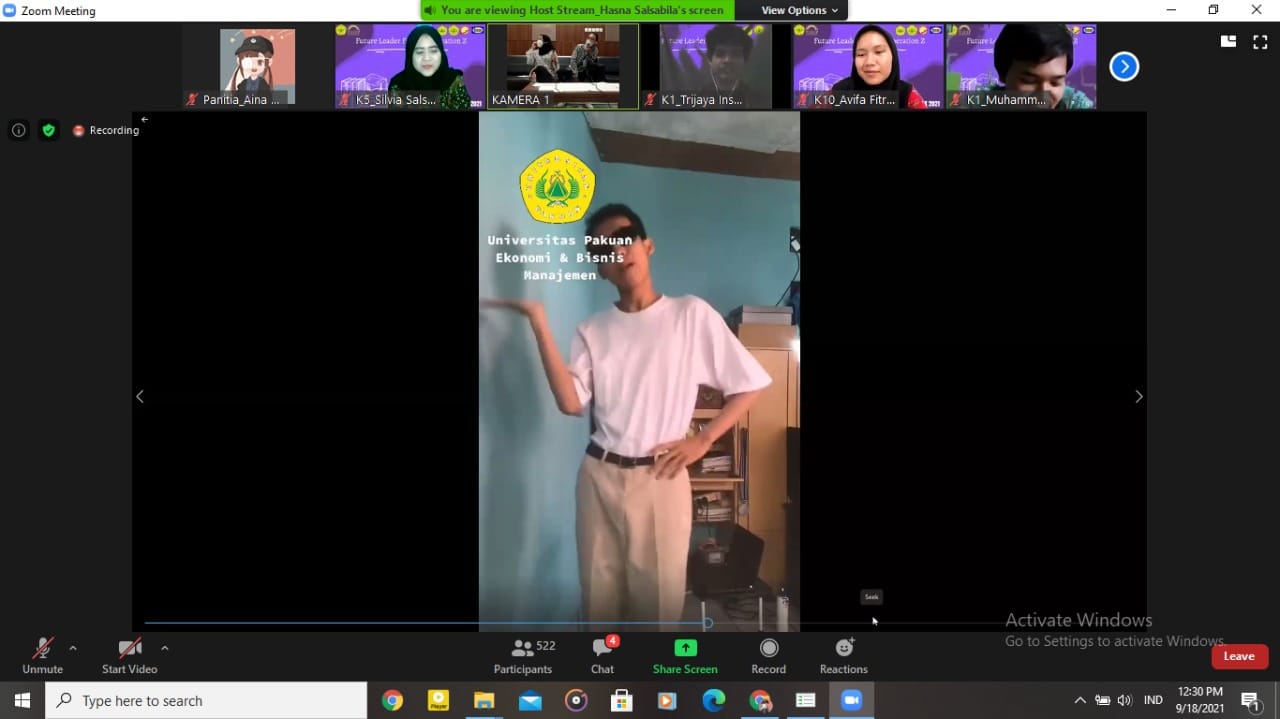Open the View Options dropdown
Image resolution: width=1280 pixels, height=719 pixels.
799,10
